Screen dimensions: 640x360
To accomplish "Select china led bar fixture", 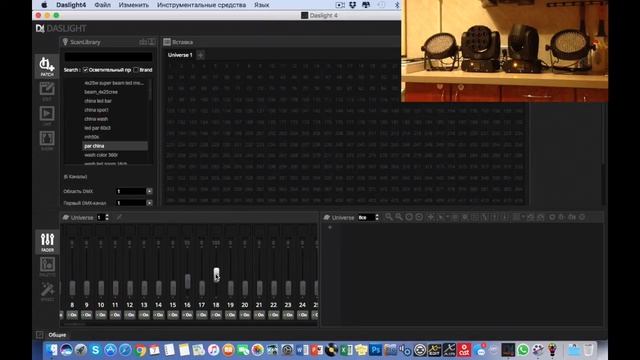I will (98, 101).
